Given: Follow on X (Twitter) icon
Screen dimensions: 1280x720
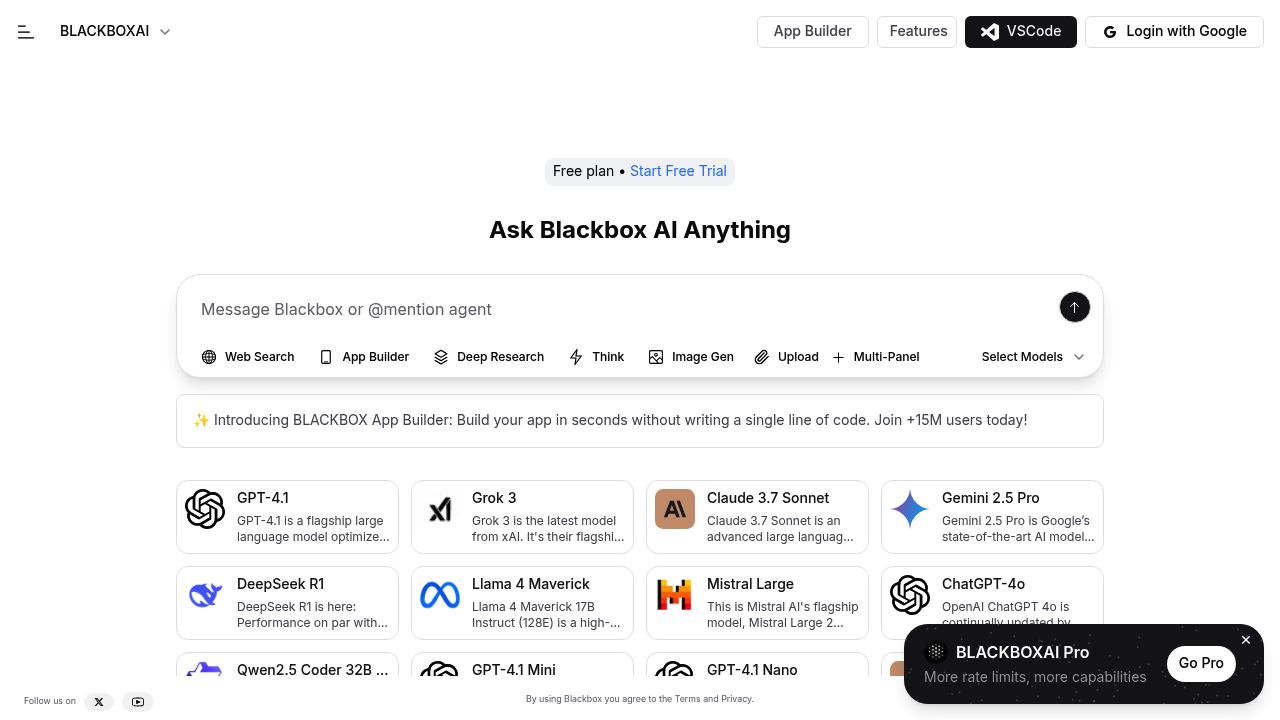Looking at the screenshot, I should click(99, 702).
